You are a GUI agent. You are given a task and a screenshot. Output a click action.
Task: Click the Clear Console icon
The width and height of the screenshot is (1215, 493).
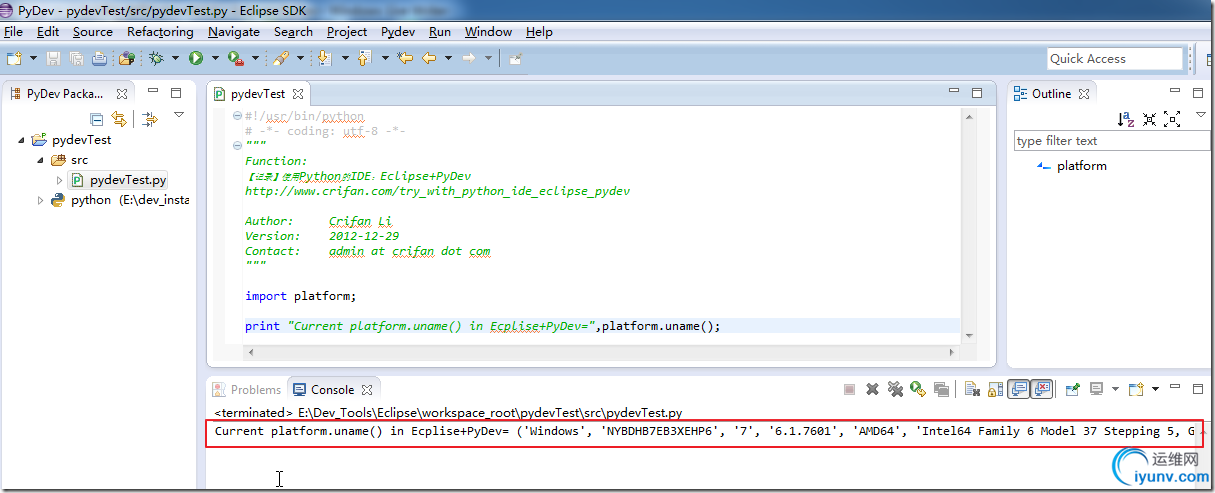point(972,389)
